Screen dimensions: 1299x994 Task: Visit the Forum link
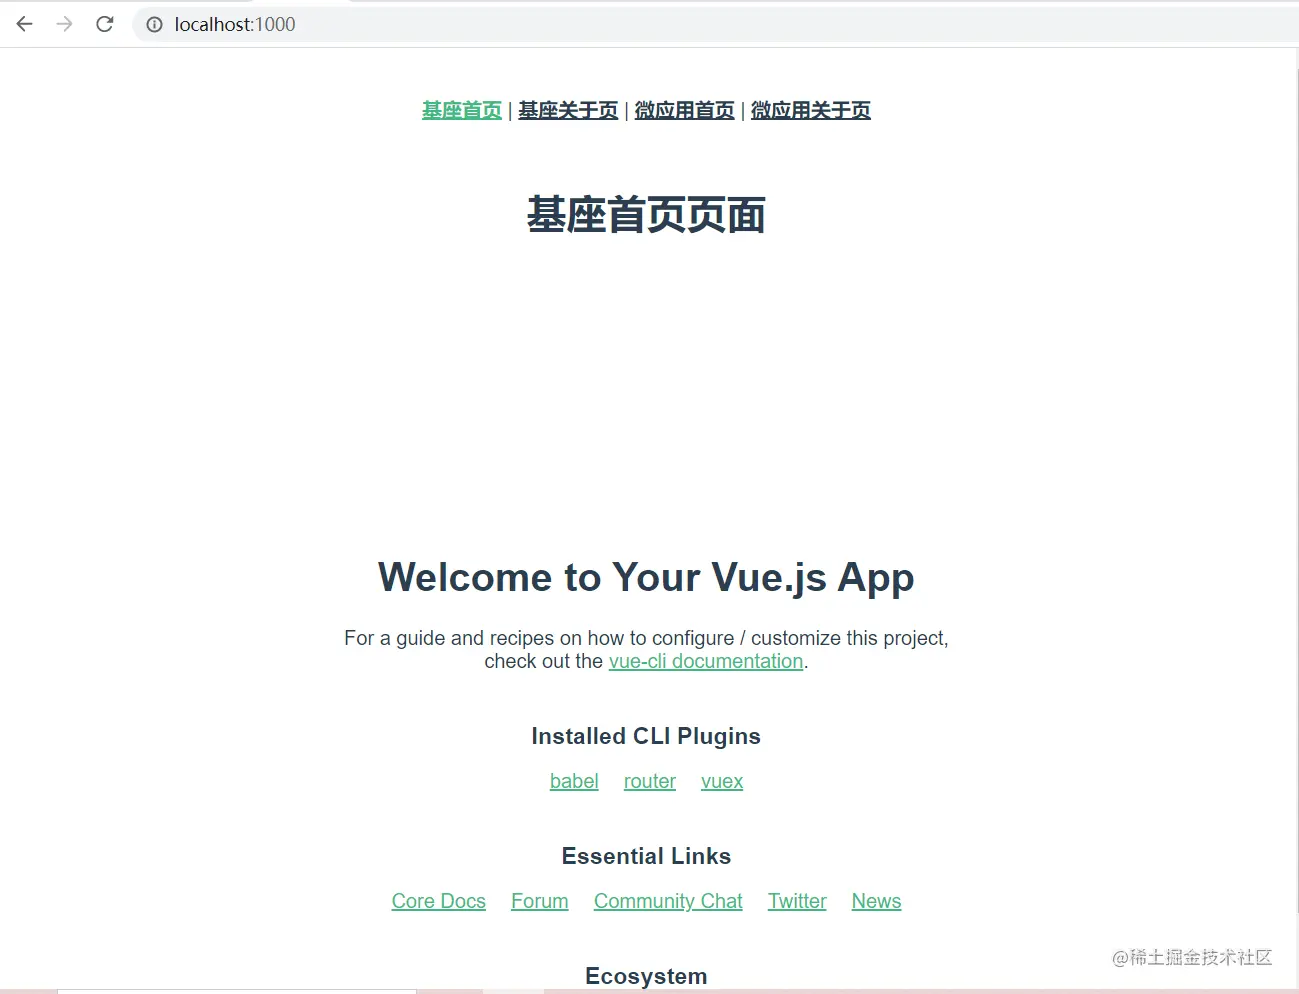tap(540, 901)
